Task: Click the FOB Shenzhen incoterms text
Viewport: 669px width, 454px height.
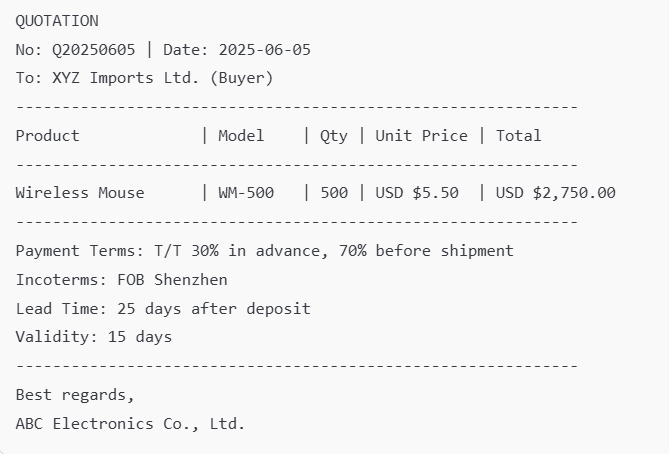Action: click(x=172, y=280)
